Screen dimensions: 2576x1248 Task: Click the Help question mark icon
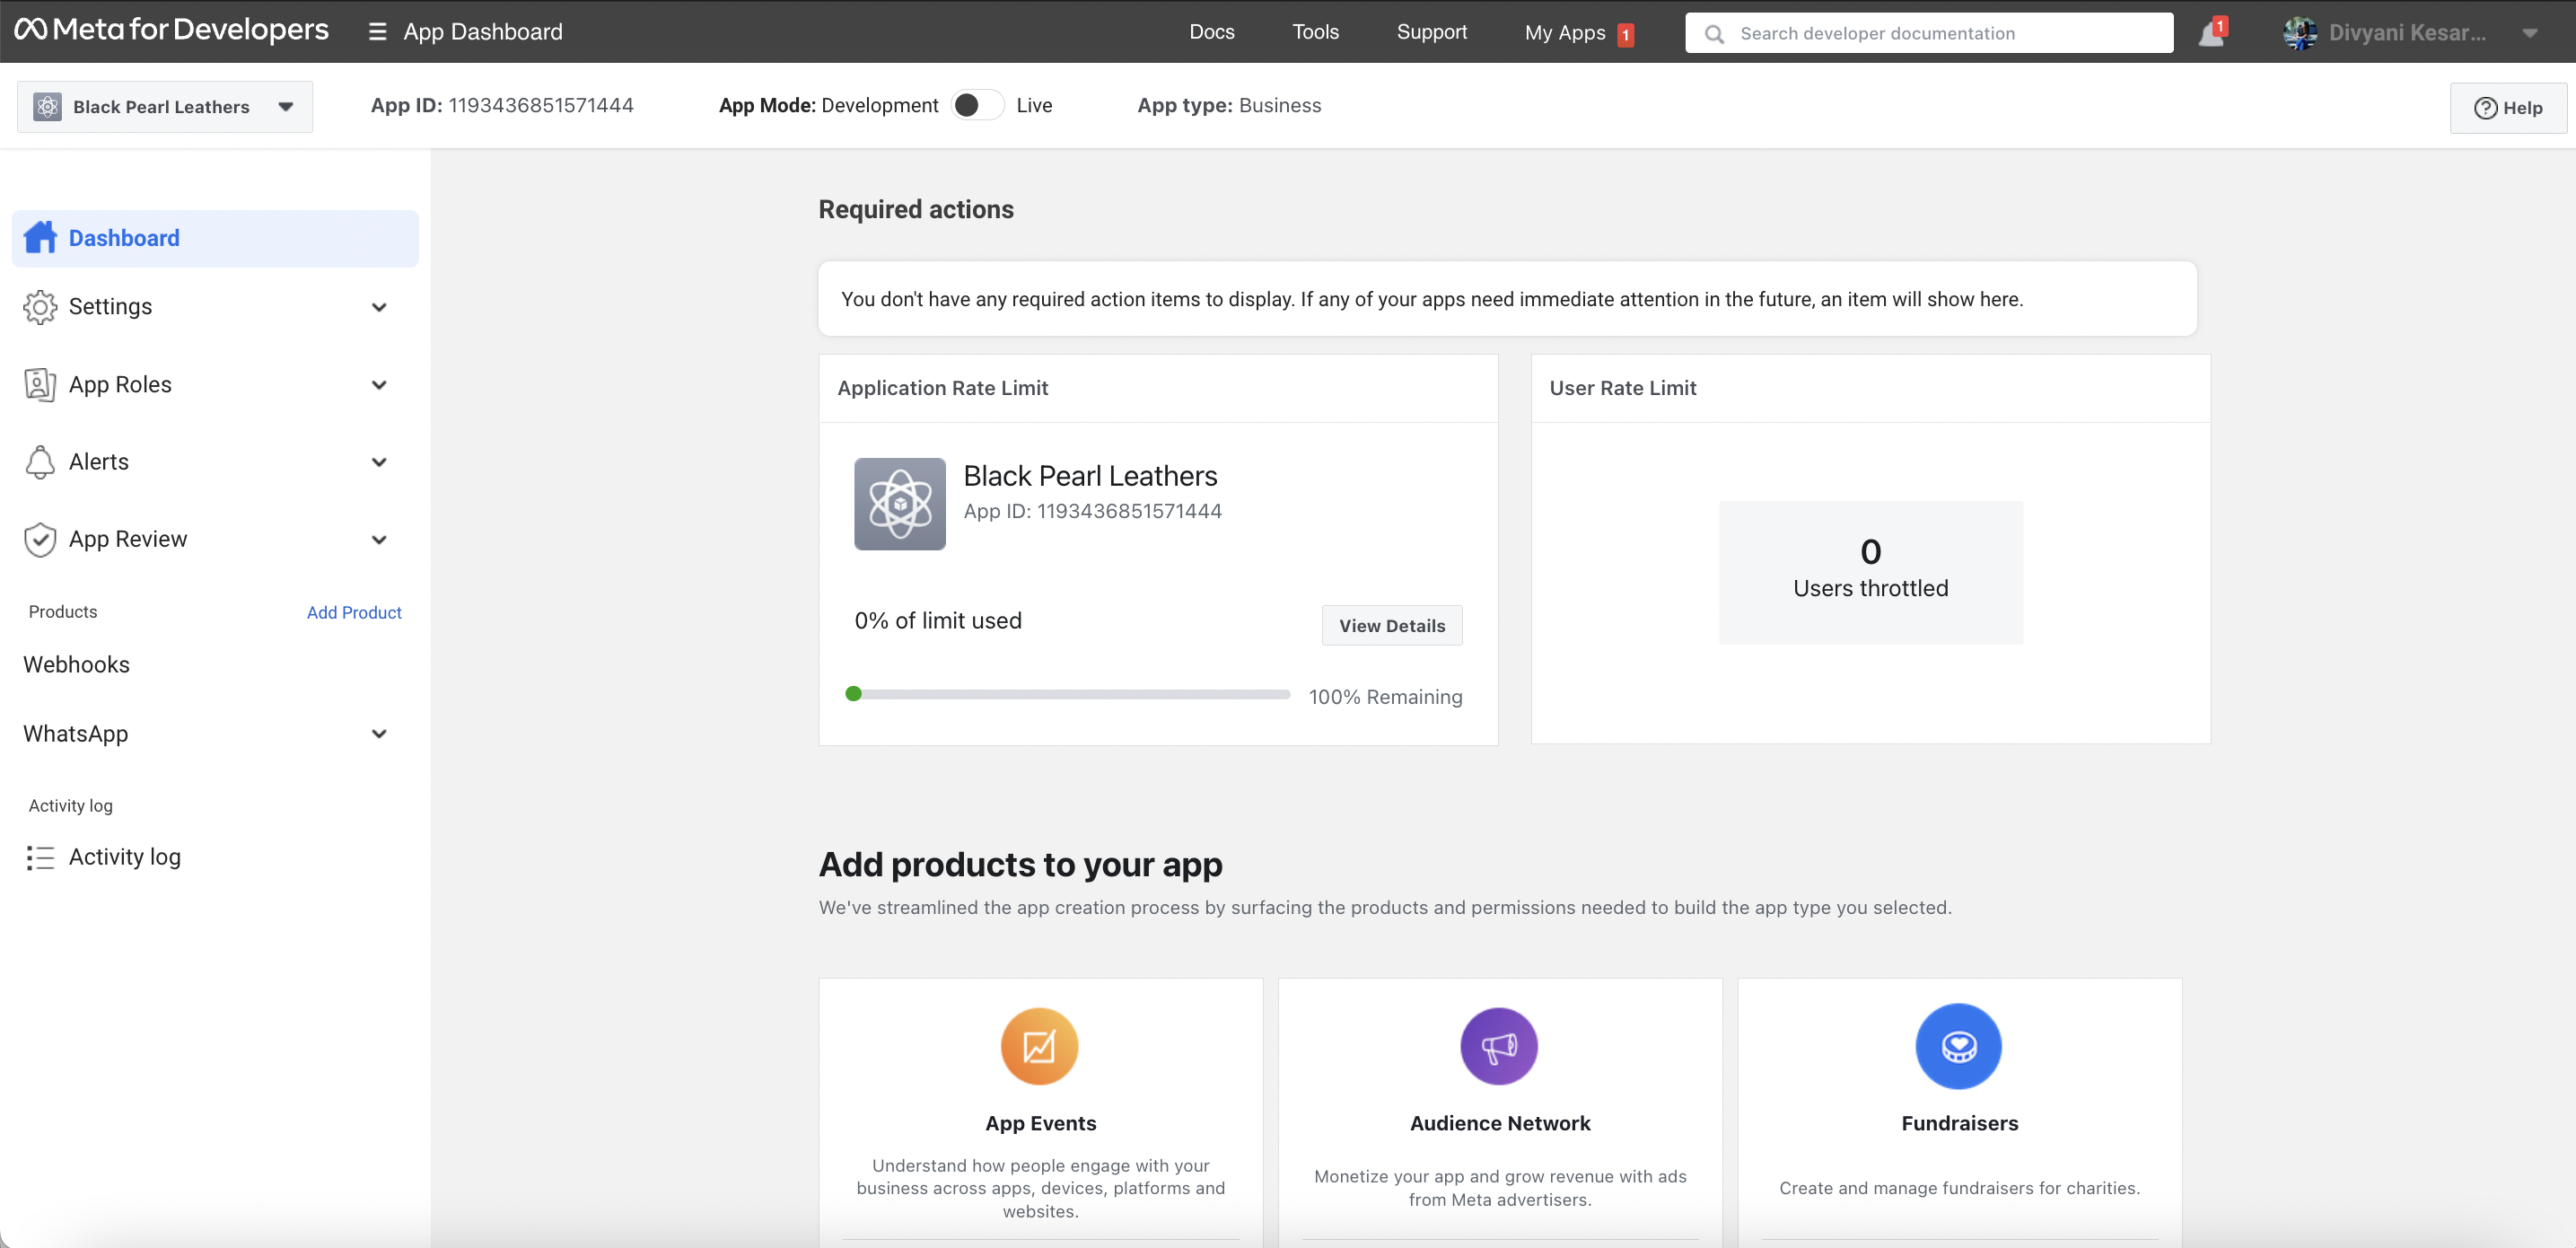(x=2485, y=107)
